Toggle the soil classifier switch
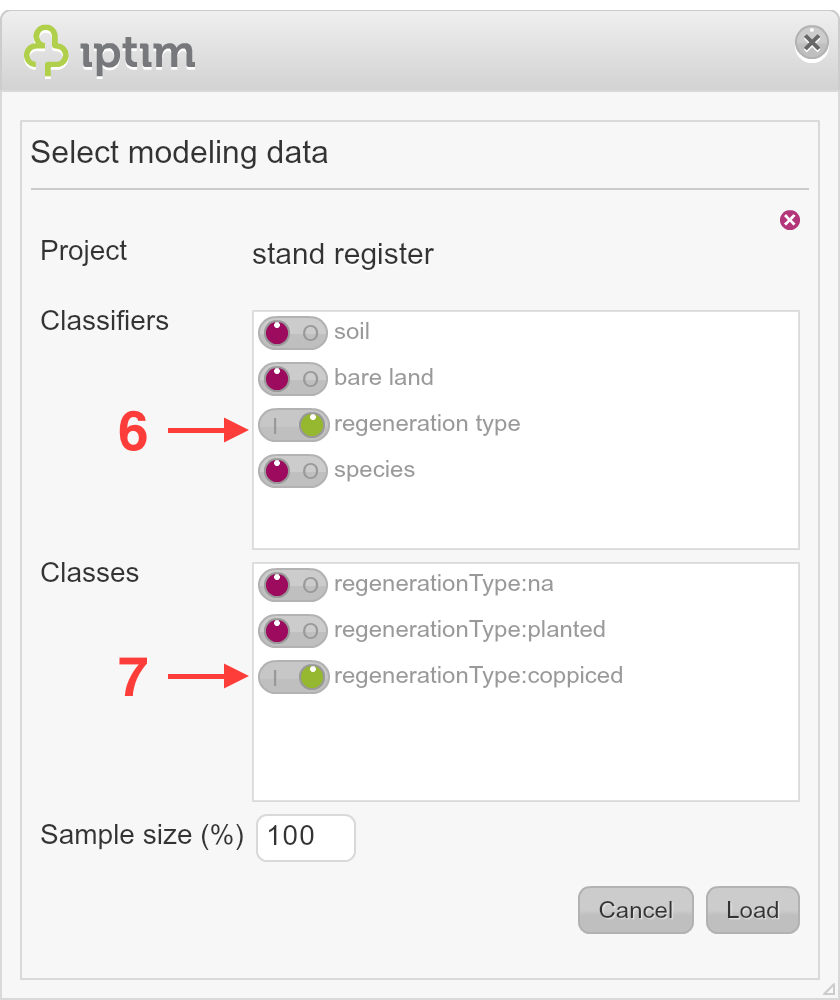Viewport: 840px width, 1000px height. coord(293,333)
